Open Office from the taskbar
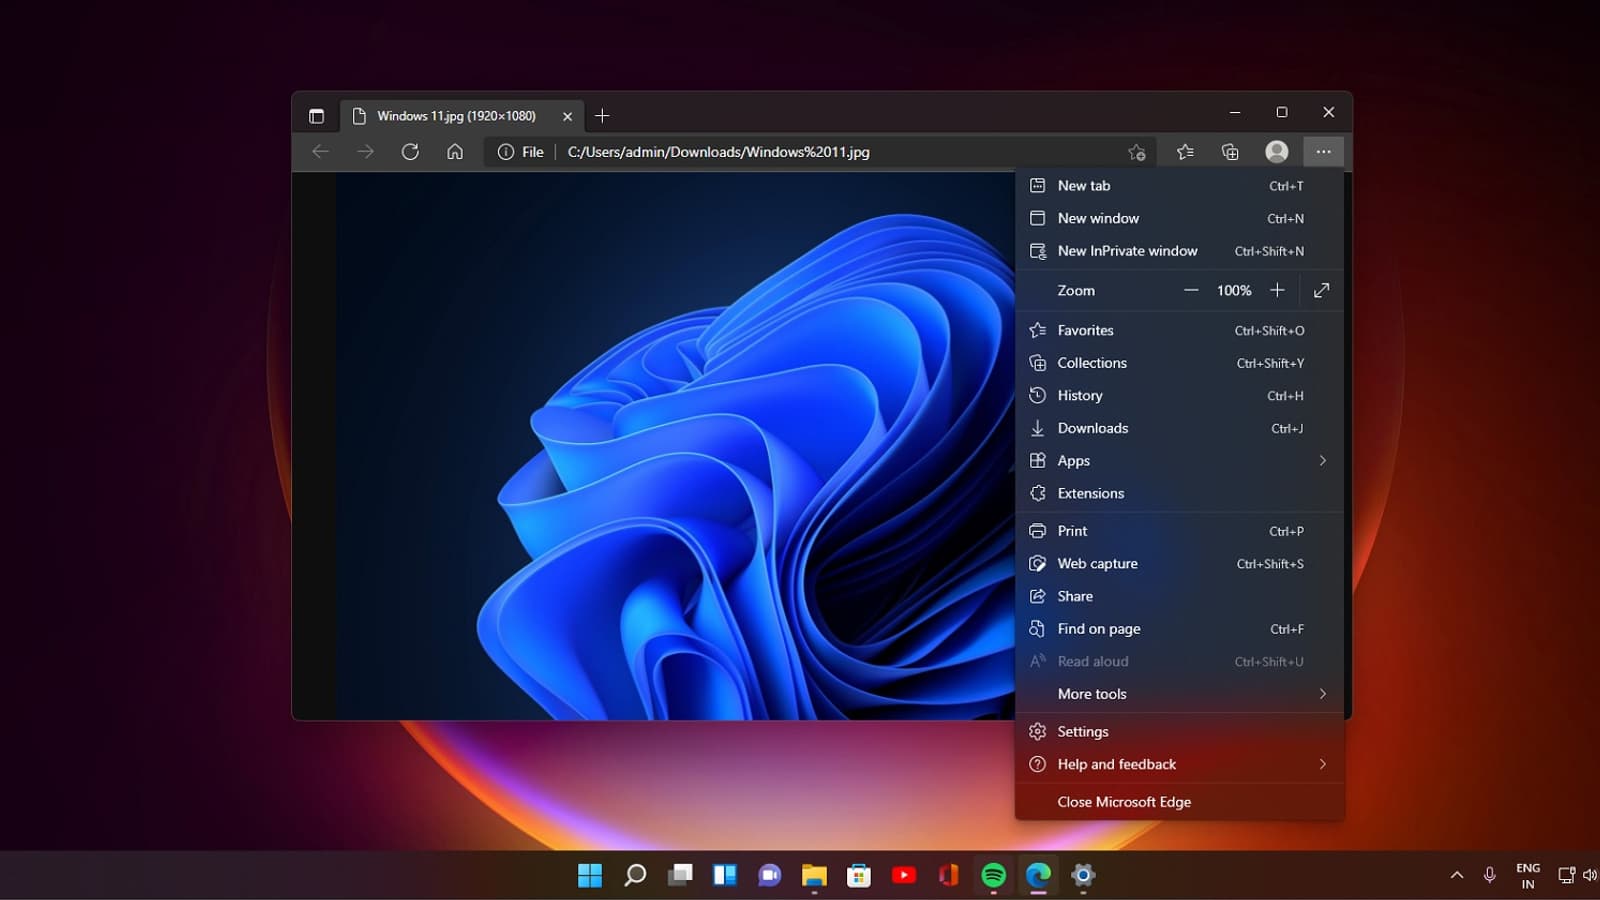This screenshot has height=900, width=1600. (949, 875)
